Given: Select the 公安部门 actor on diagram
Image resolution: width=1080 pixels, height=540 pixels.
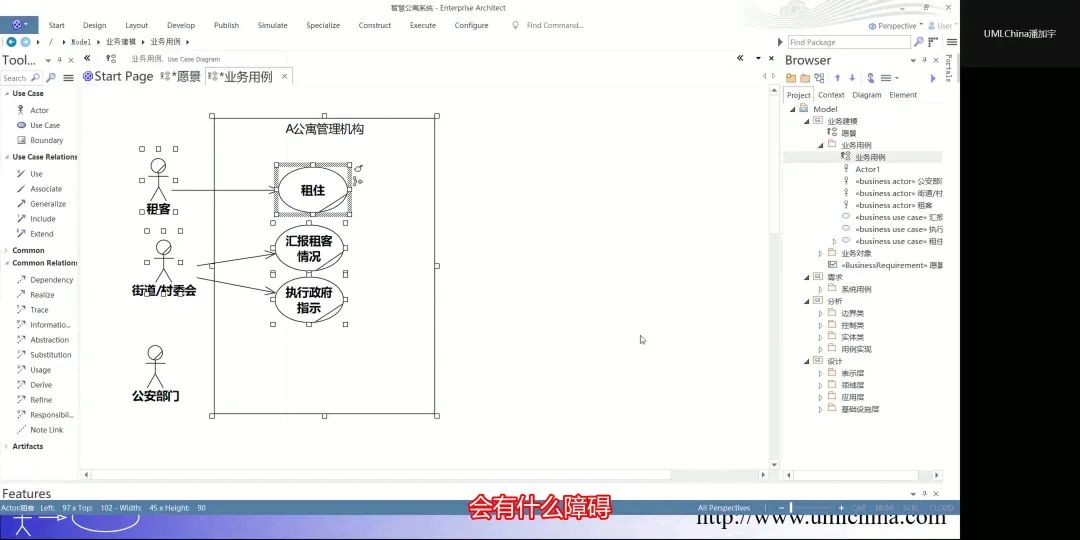Looking at the screenshot, I should pyautogui.click(x=156, y=374).
